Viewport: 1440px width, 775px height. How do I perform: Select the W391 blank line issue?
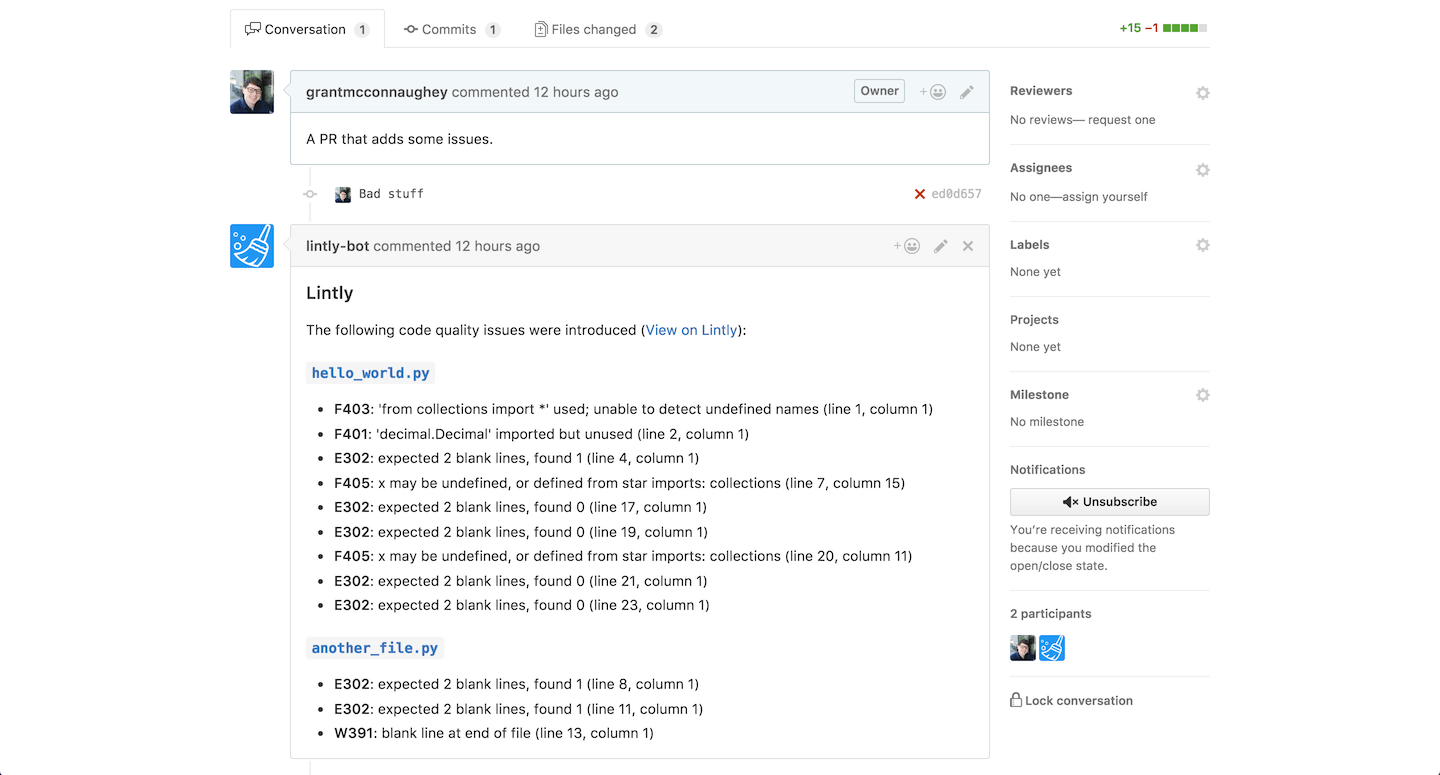tap(494, 733)
